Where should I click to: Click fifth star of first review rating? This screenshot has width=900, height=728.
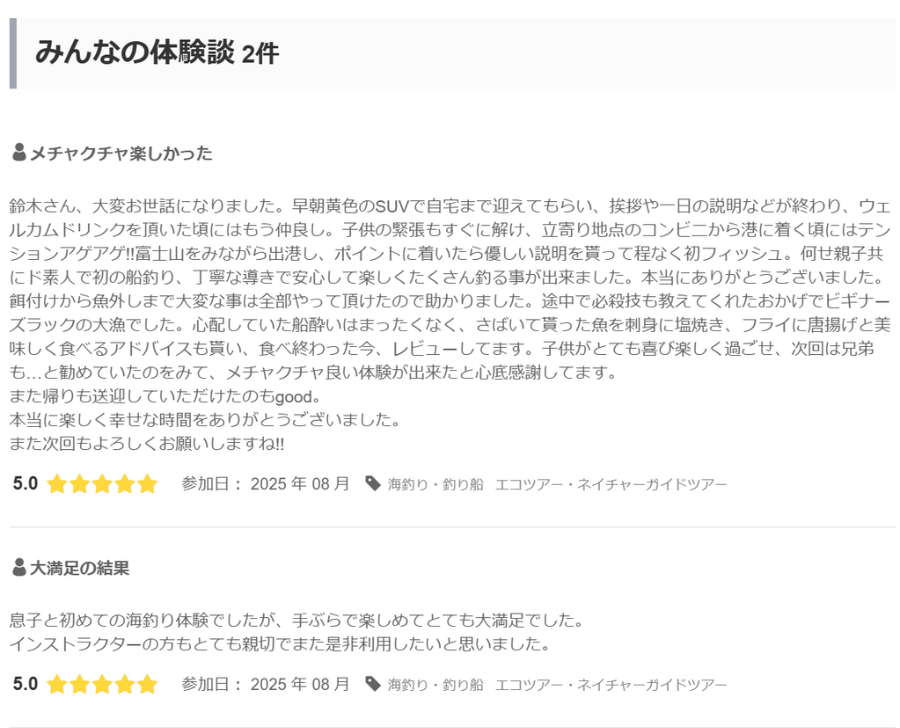point(147,484)
